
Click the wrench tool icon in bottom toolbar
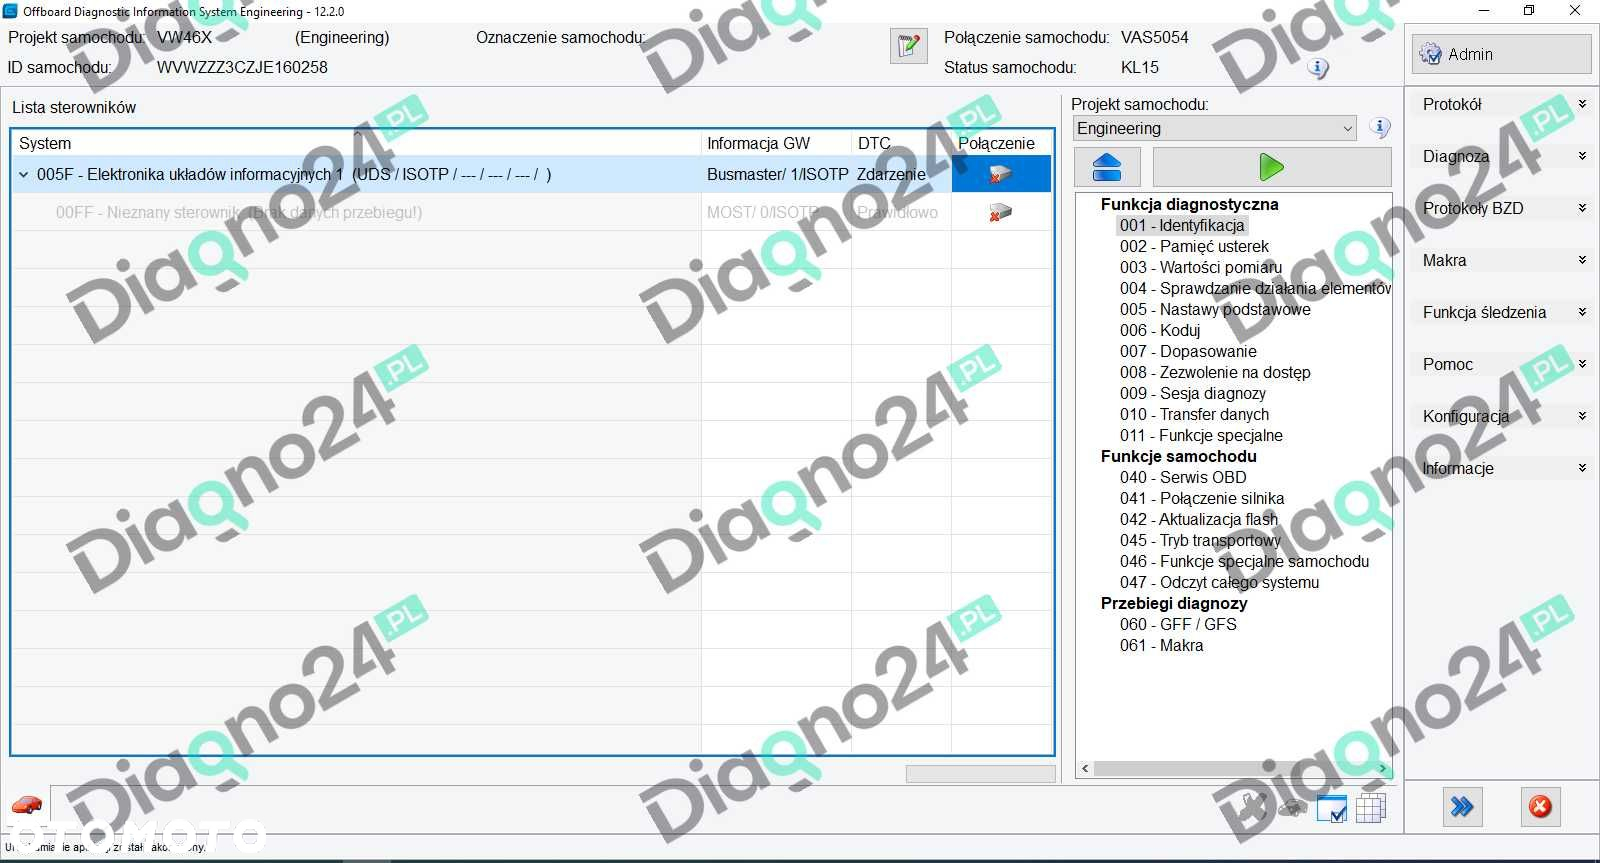pos(1251,806)
